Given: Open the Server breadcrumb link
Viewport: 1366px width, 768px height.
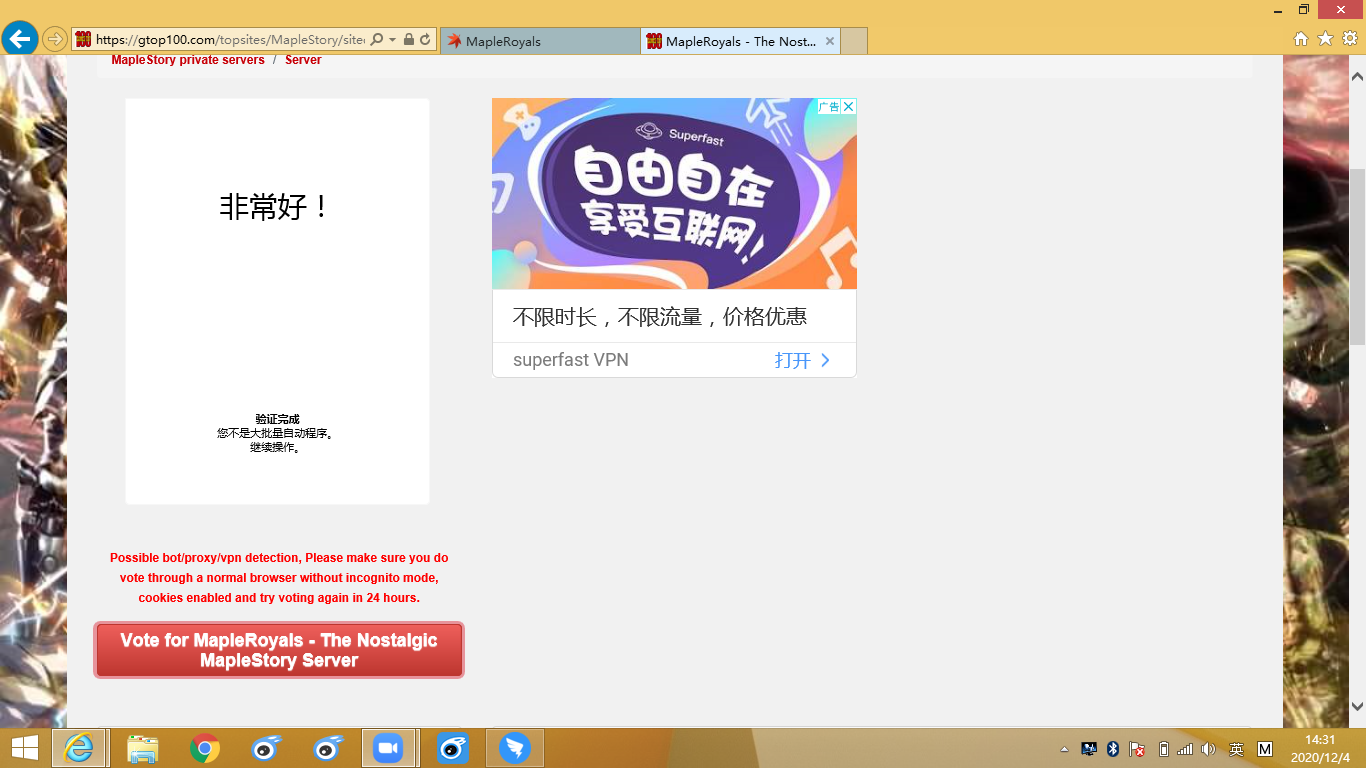Looking at the screenshot, I should [303, 60].
